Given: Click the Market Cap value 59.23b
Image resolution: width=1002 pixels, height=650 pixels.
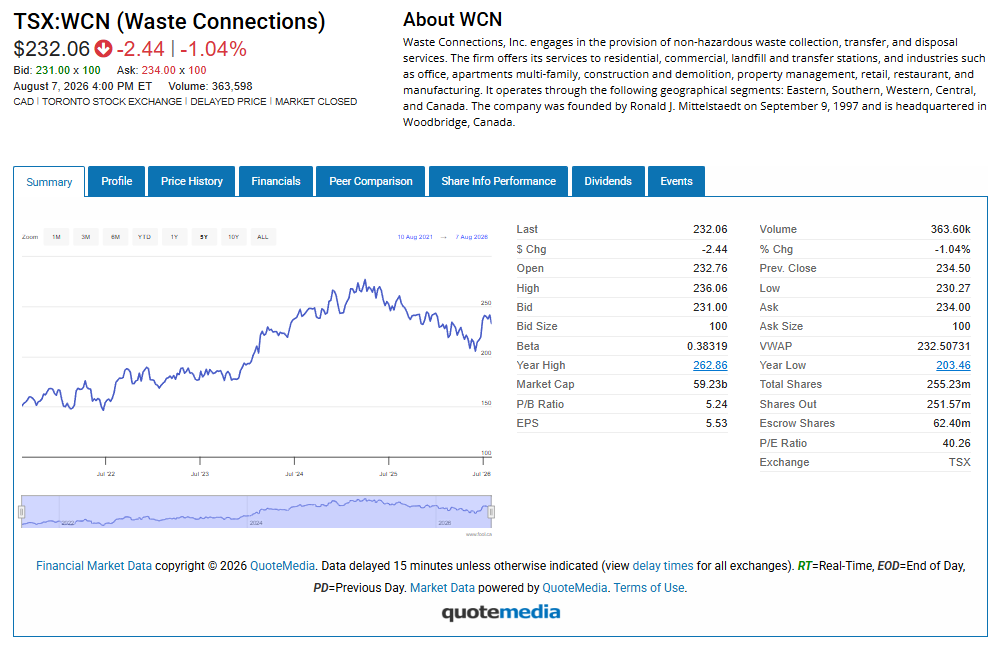Looking at the screenshot, I should click(710, 385).
